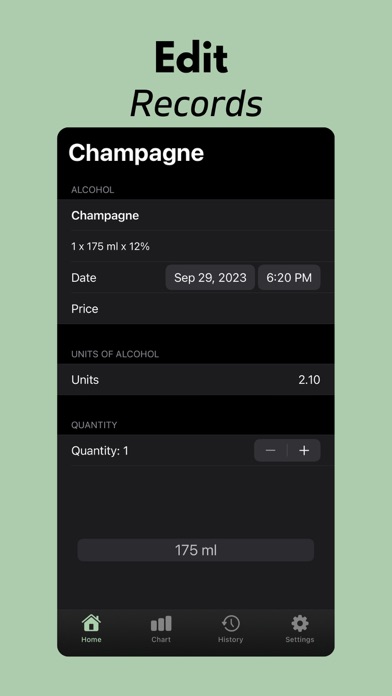The width and height of the screenshot is (392, 696).
Task: Tap the Price field
Action: pyautogui.click(x=196, y=308)
